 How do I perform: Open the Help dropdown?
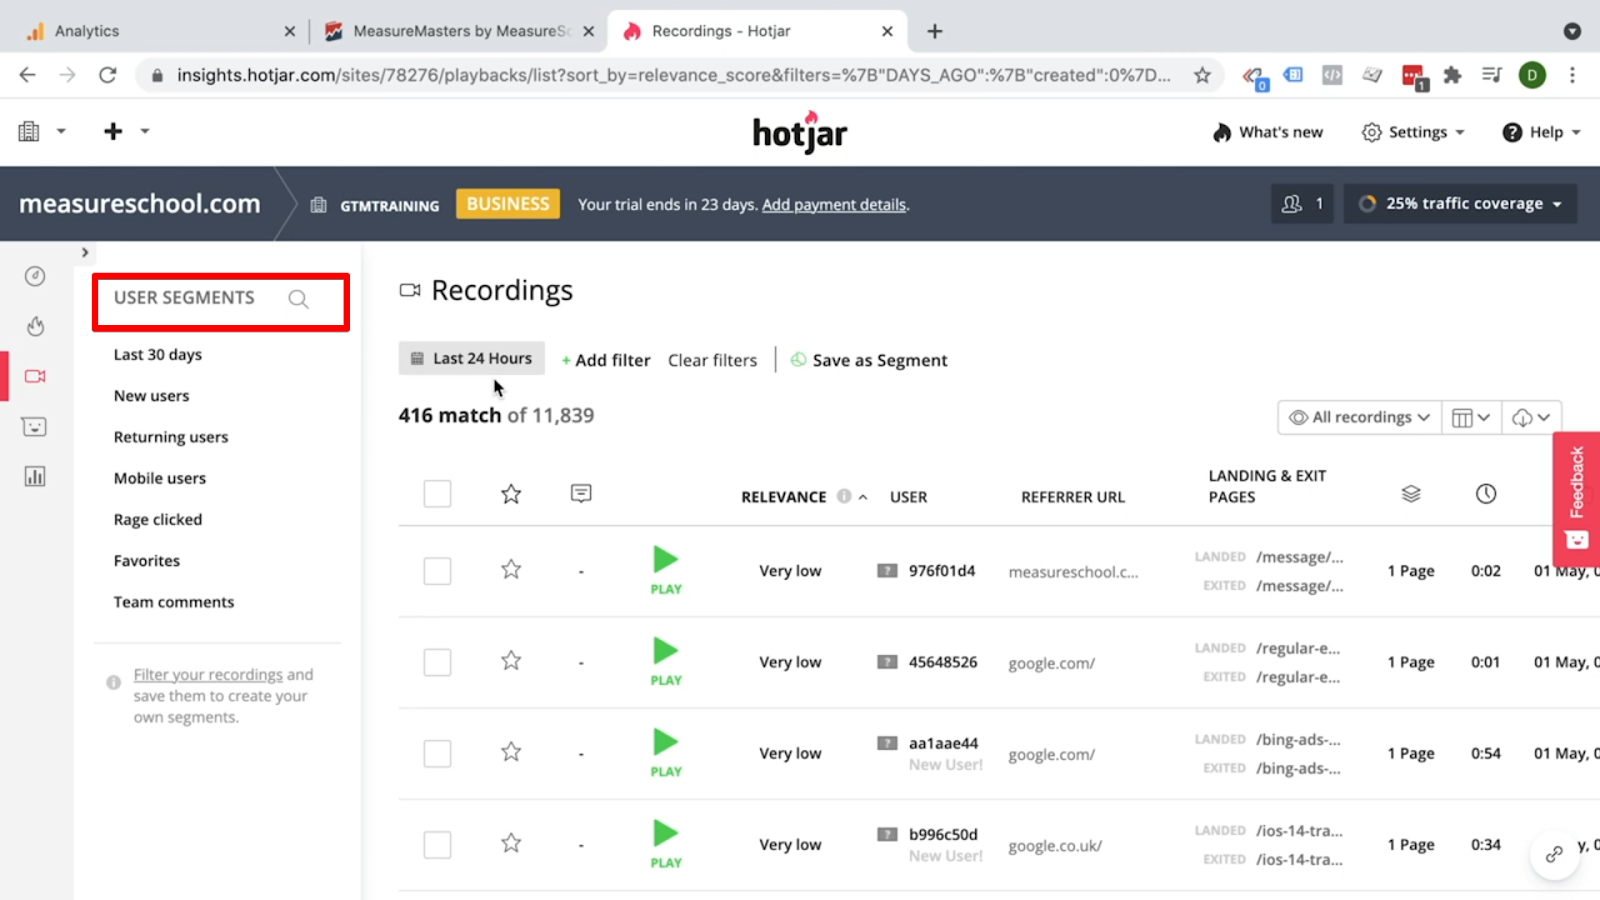[x=1541, y=132]
